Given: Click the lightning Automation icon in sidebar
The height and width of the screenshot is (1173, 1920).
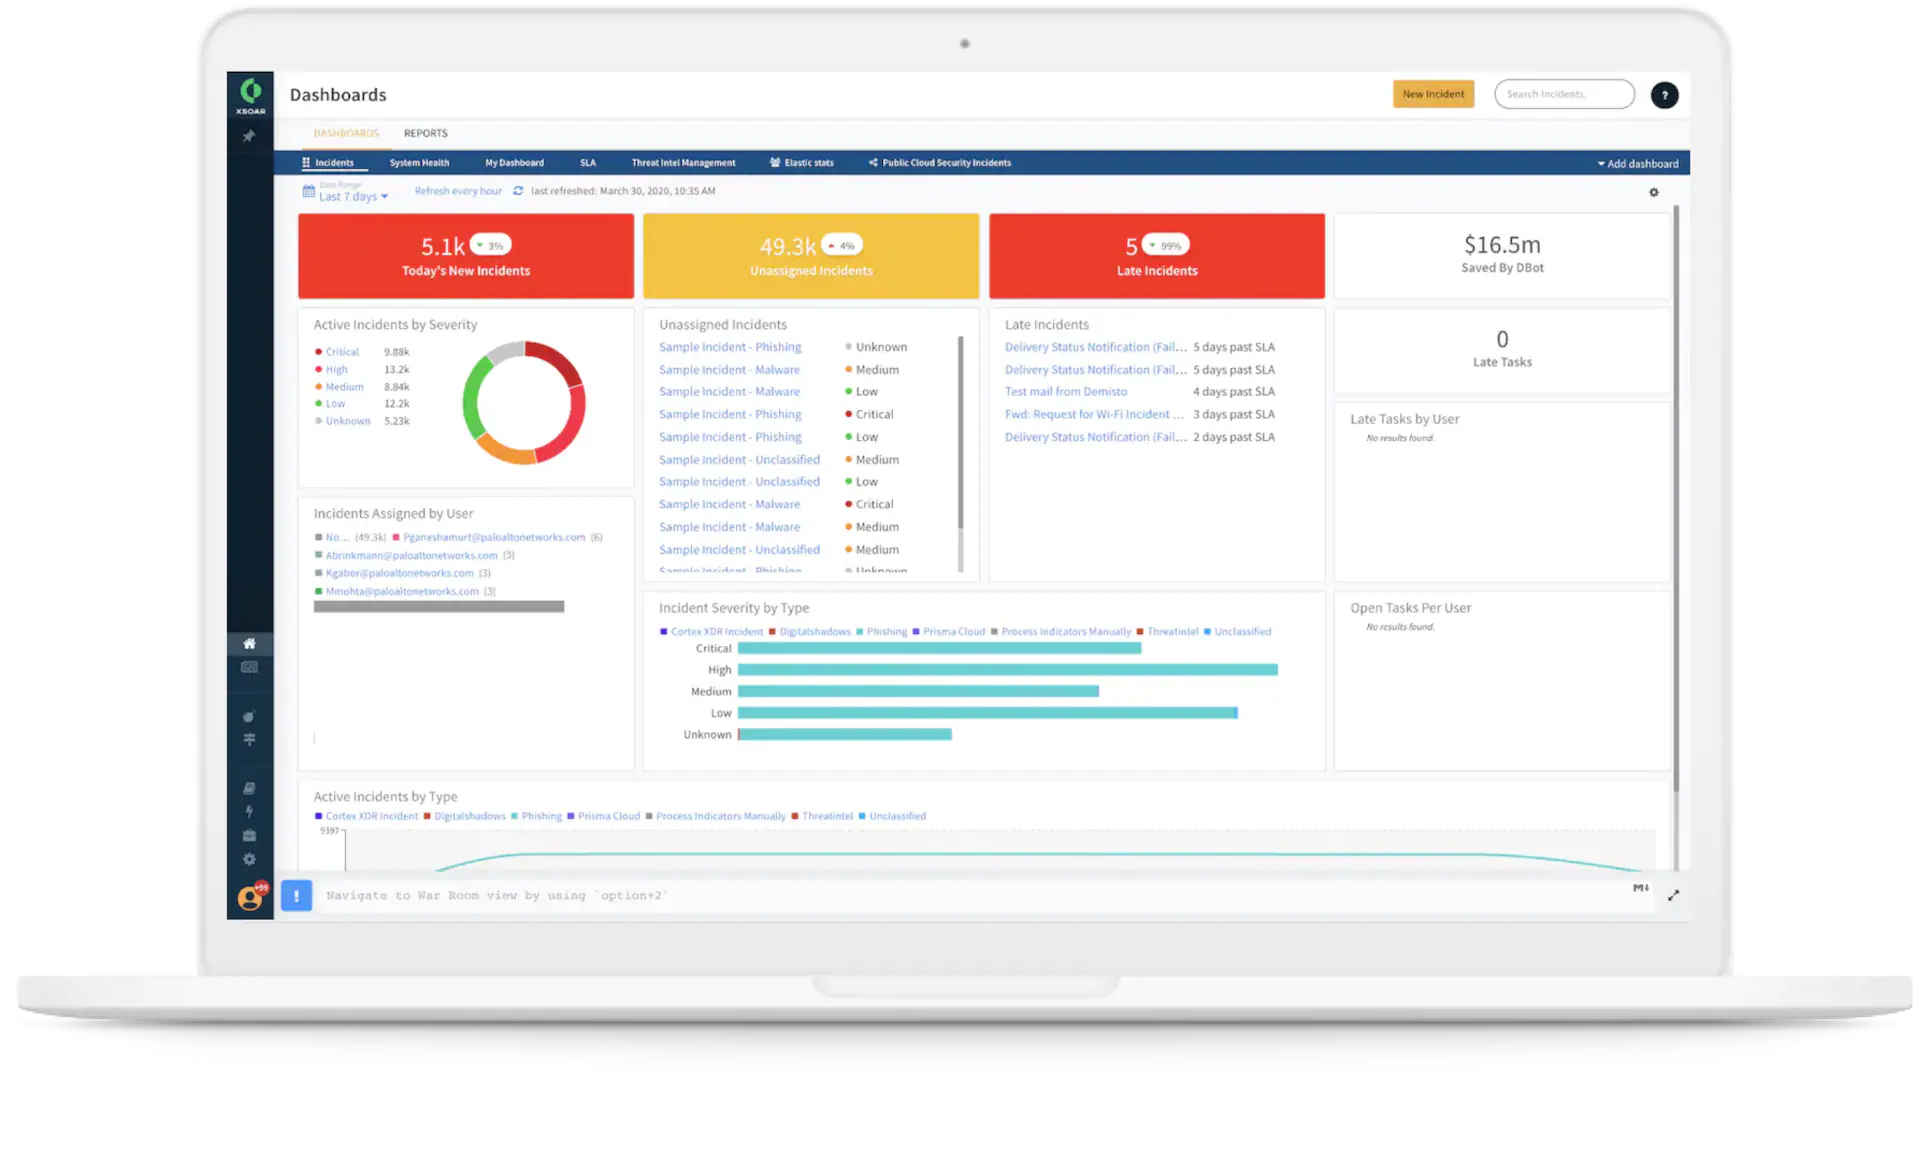Looking at the screenshot, I should (249, 810).
